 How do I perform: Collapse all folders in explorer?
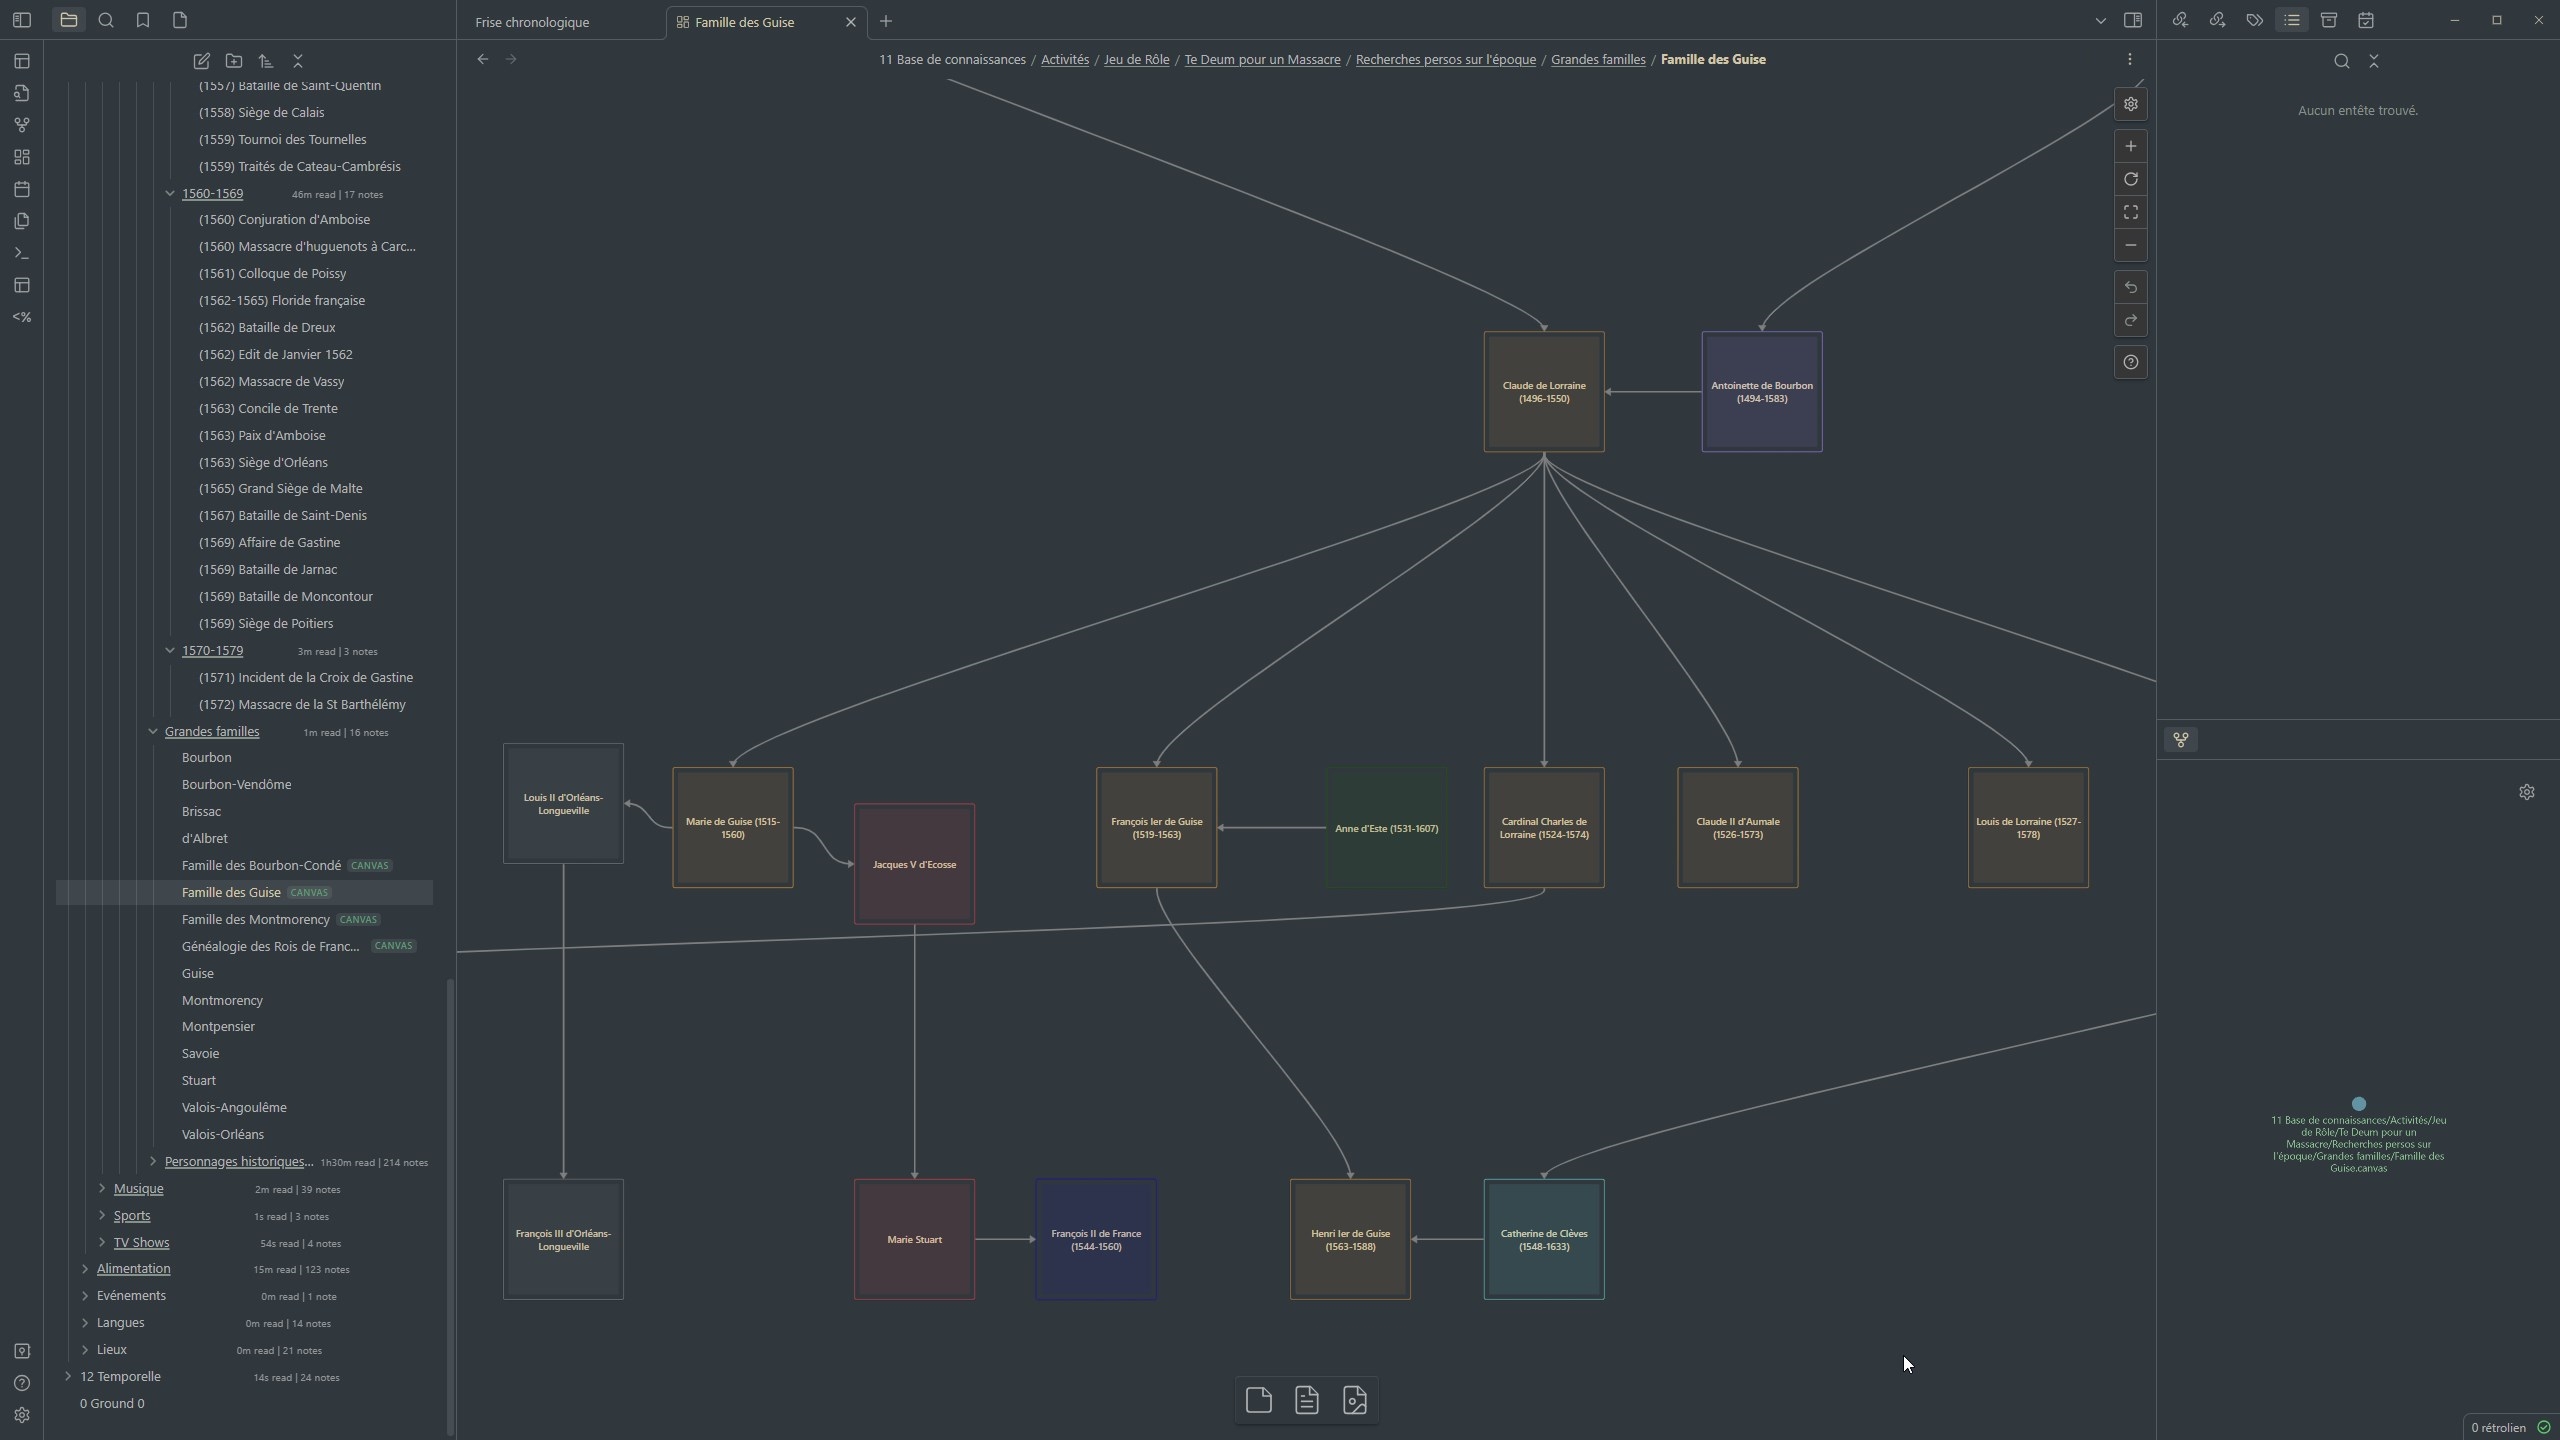298,61
